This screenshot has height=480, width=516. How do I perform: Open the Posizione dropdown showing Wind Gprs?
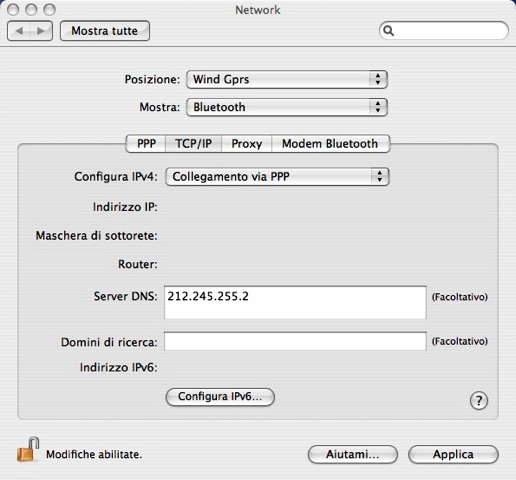(287, 79)
